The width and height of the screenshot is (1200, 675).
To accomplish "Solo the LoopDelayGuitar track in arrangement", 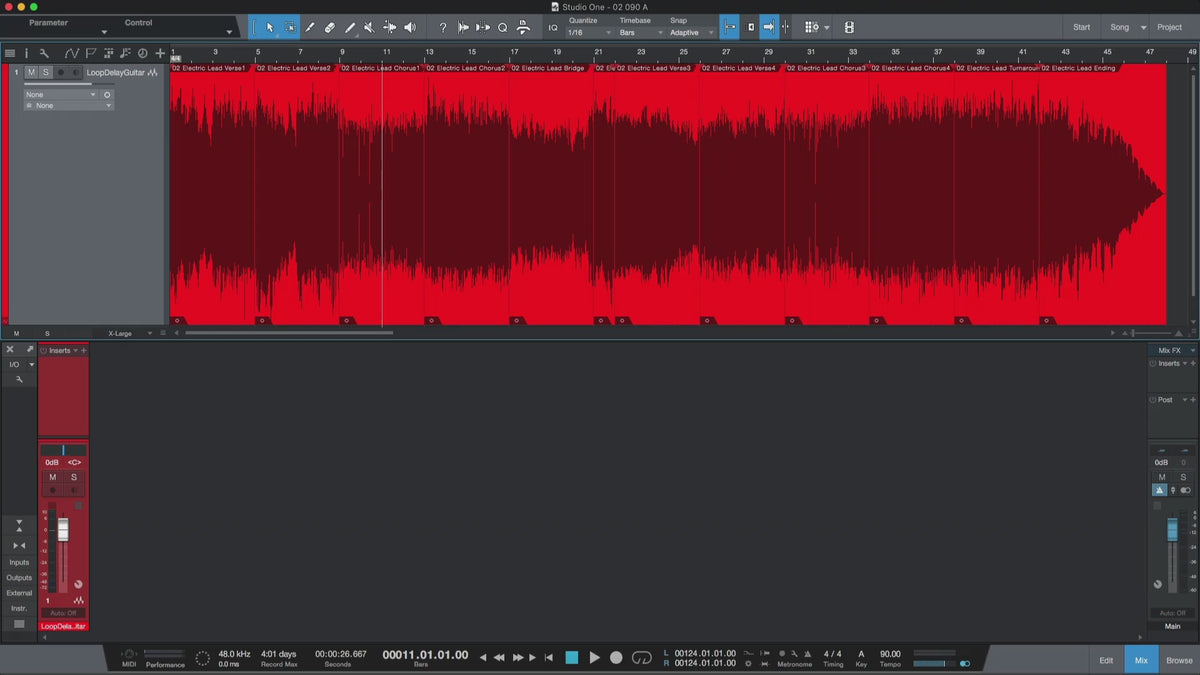I will tap(45, 72).
